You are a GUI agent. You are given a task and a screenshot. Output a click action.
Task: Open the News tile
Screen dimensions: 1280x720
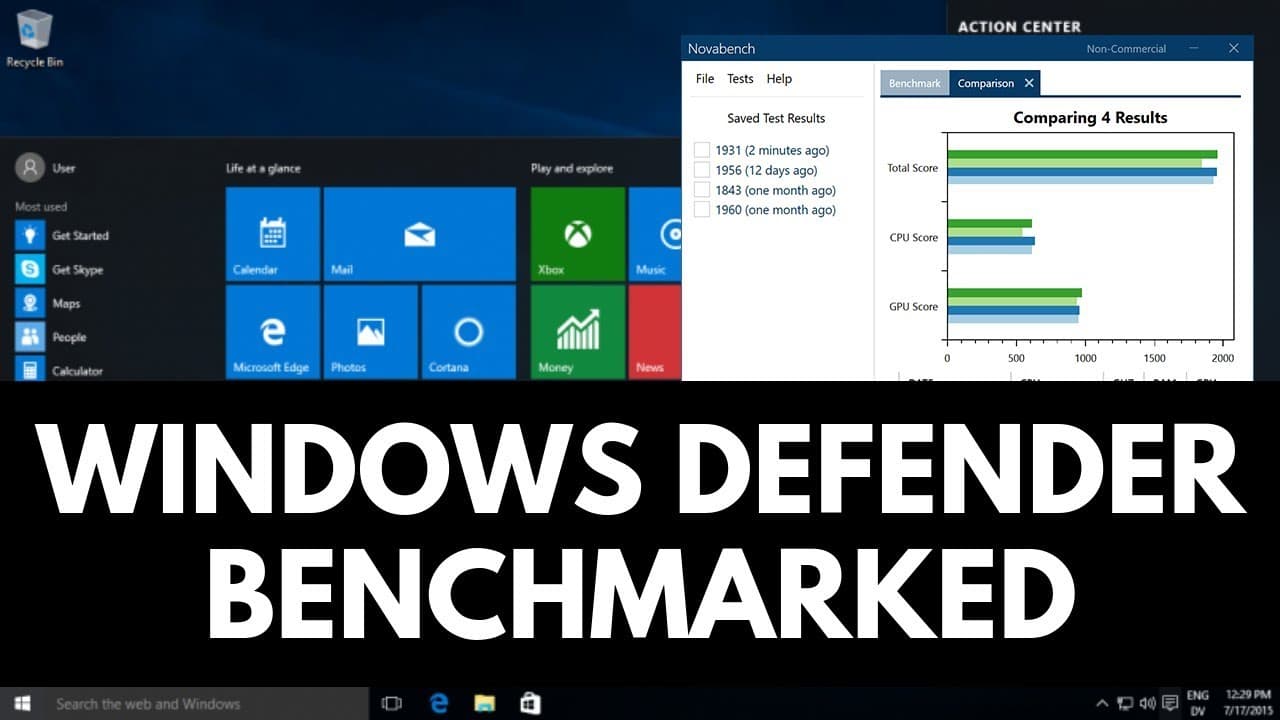[655, 332]
